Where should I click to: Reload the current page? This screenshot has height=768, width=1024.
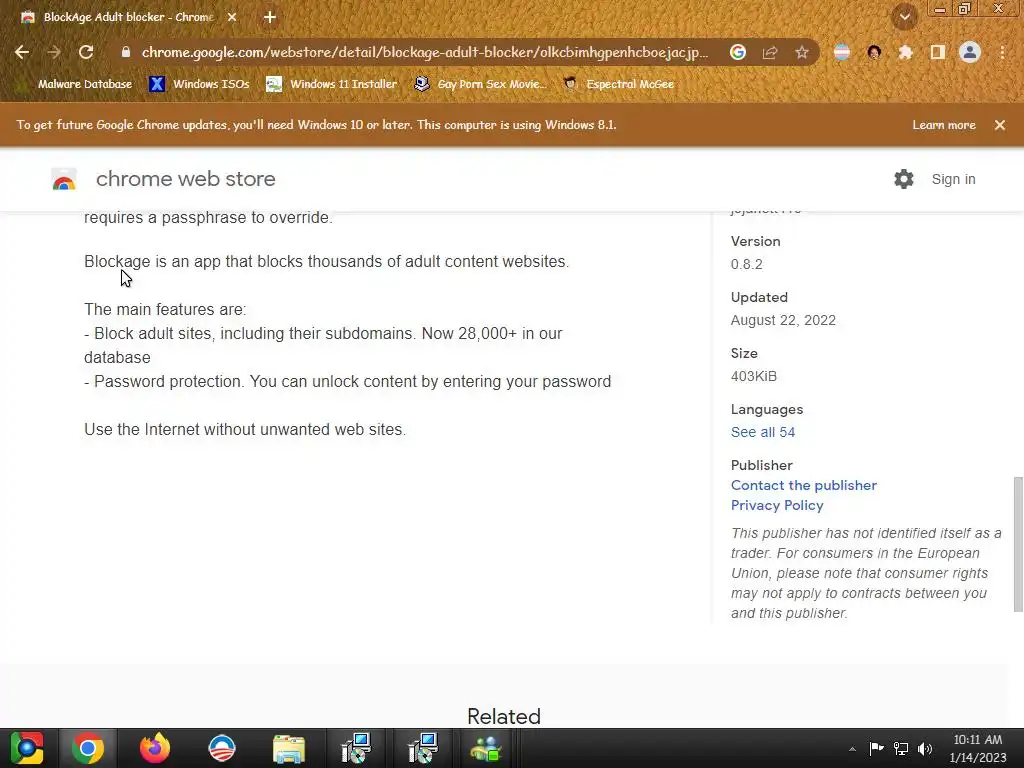coord(86,52)
